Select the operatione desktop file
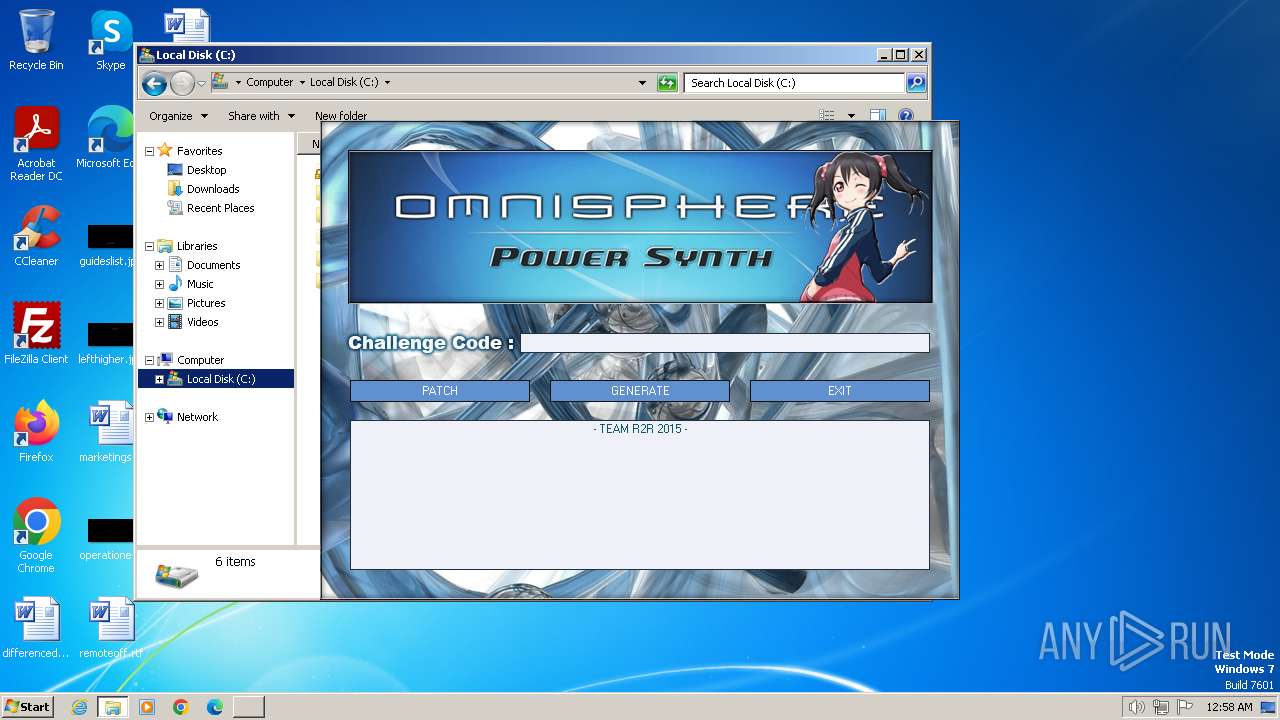1280x720 pixels. [106, 538]
